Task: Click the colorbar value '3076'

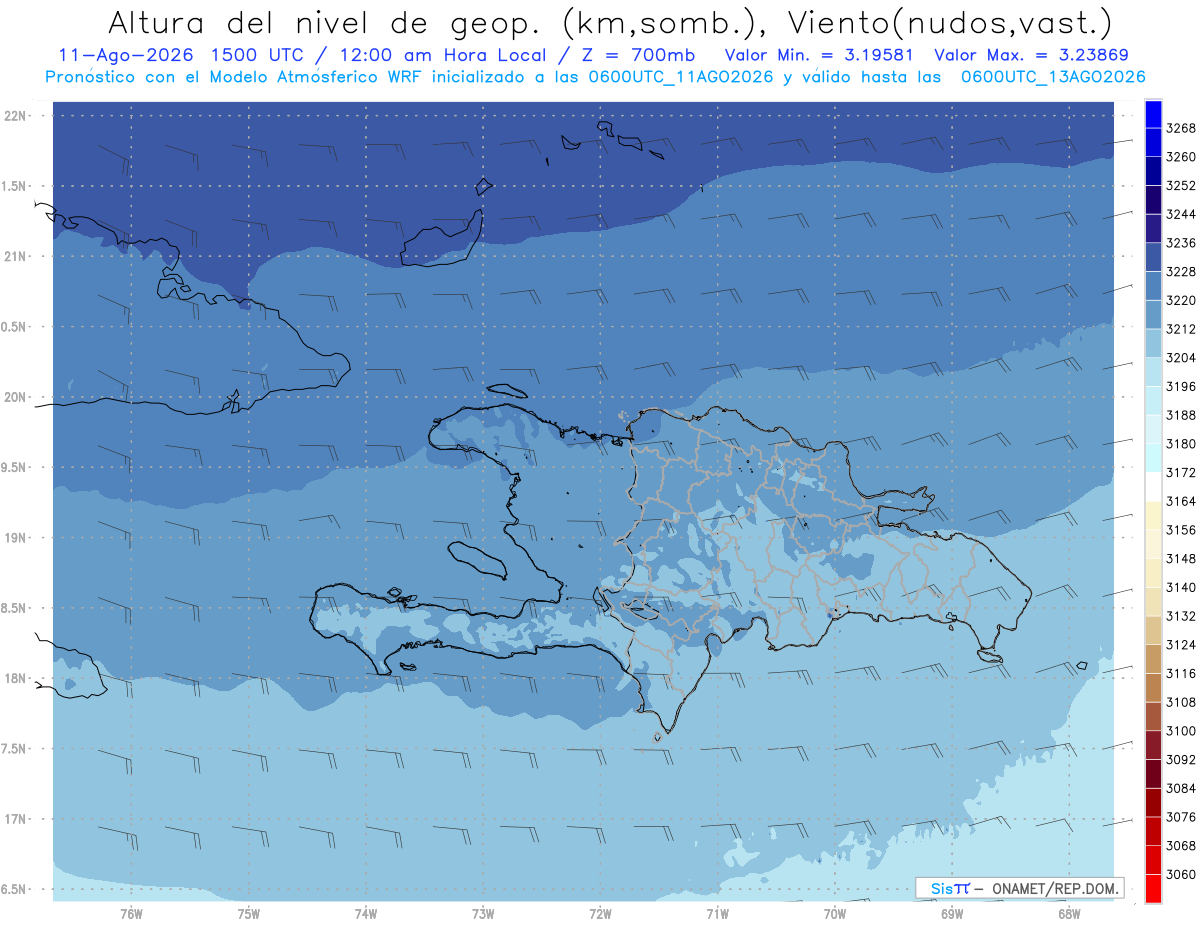Action: pos(1181,817)
